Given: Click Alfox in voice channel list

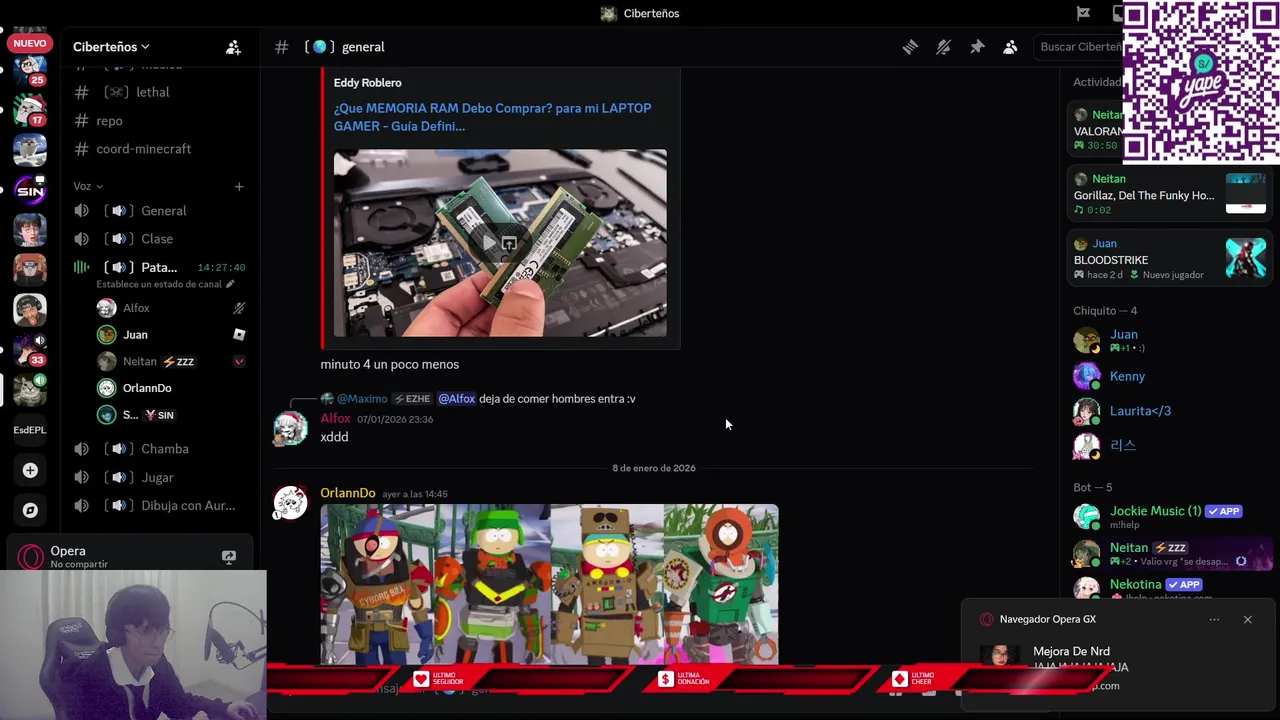Looking at the screenshot, I should [136, 308].
